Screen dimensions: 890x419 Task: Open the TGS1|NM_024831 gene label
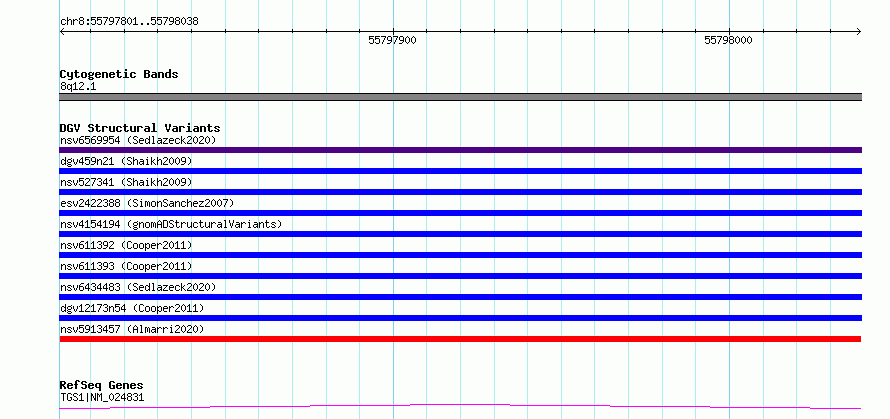[102, 397]
